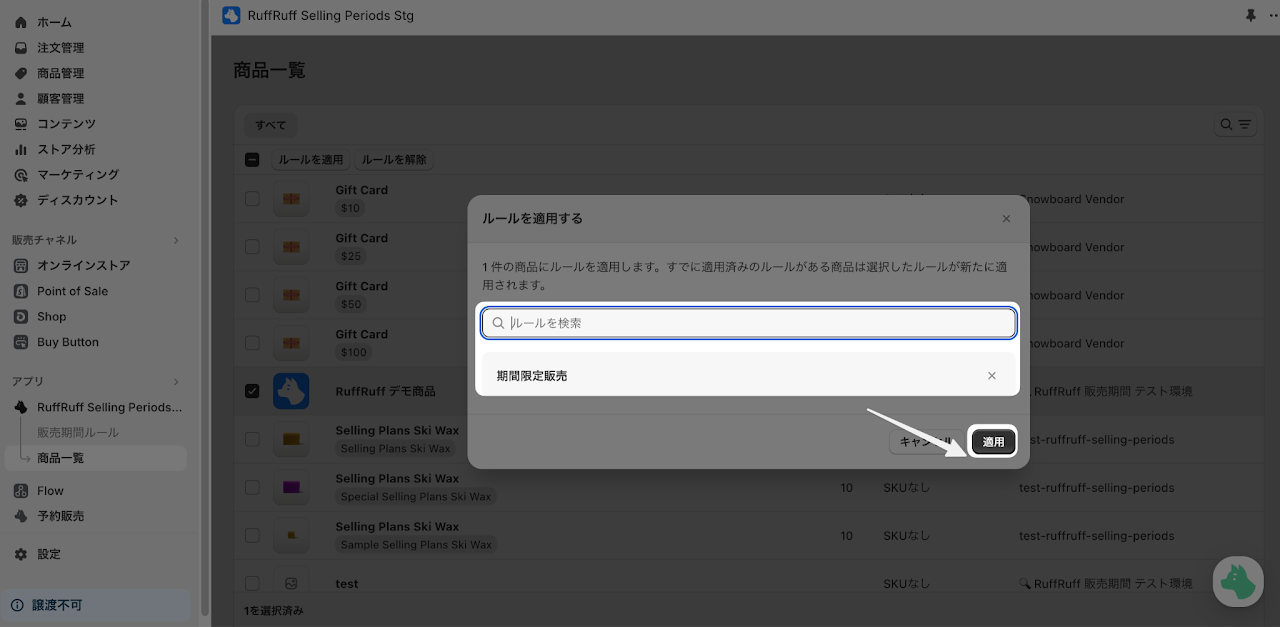Check the test product checkbox
Viewport: 1280px width, 627px height.
[x=252, y=583]
